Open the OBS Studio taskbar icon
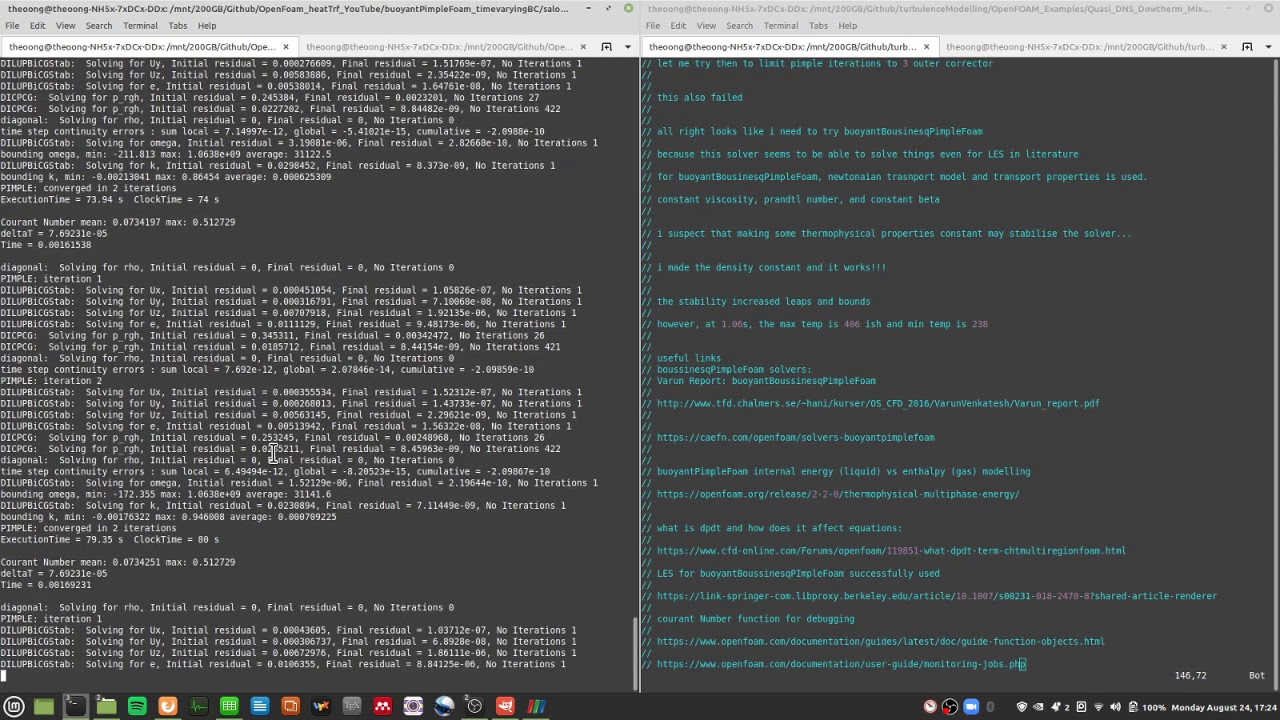 (x=475, y=707)
